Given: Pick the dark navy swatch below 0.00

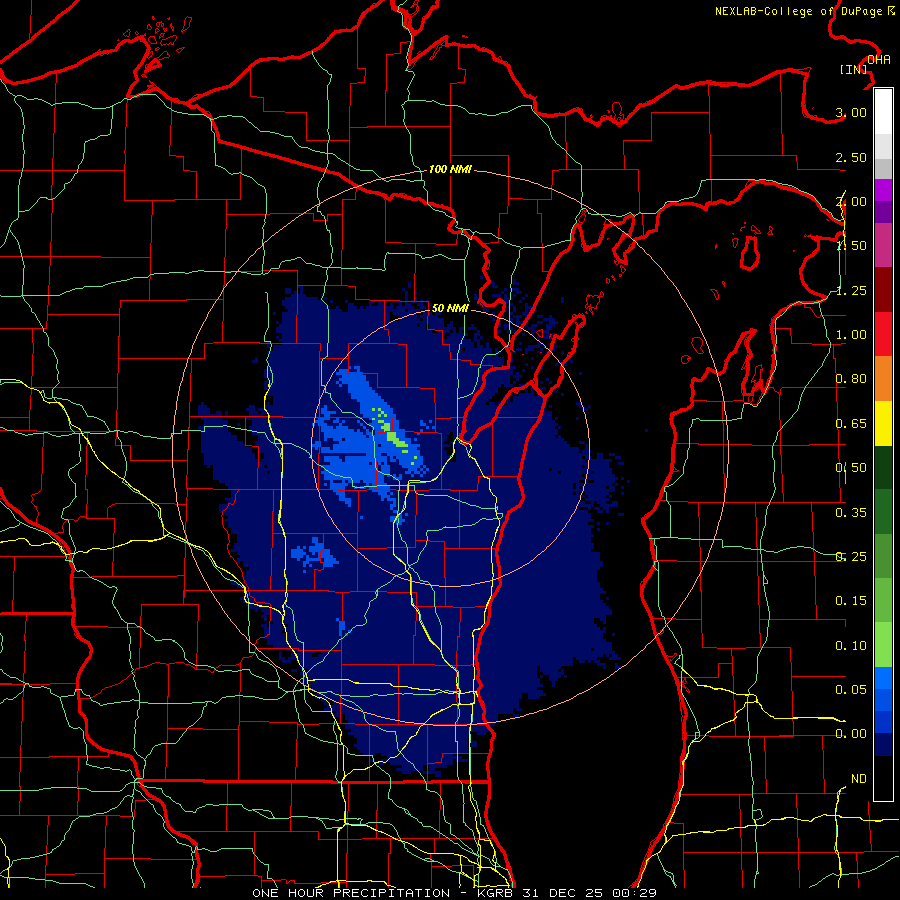Looking at the screenshot, I should 883,745.
